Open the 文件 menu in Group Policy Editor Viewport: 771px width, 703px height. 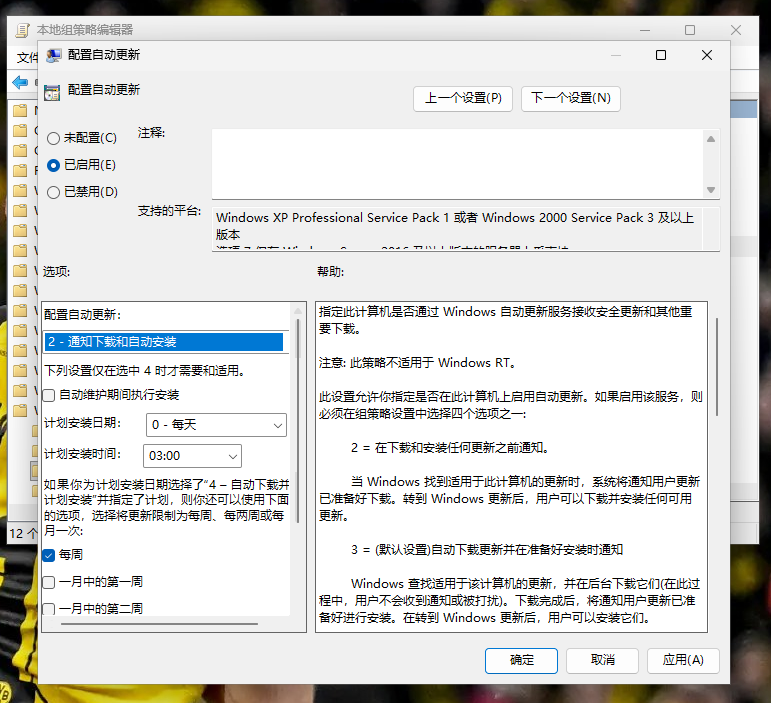(27, 58)
